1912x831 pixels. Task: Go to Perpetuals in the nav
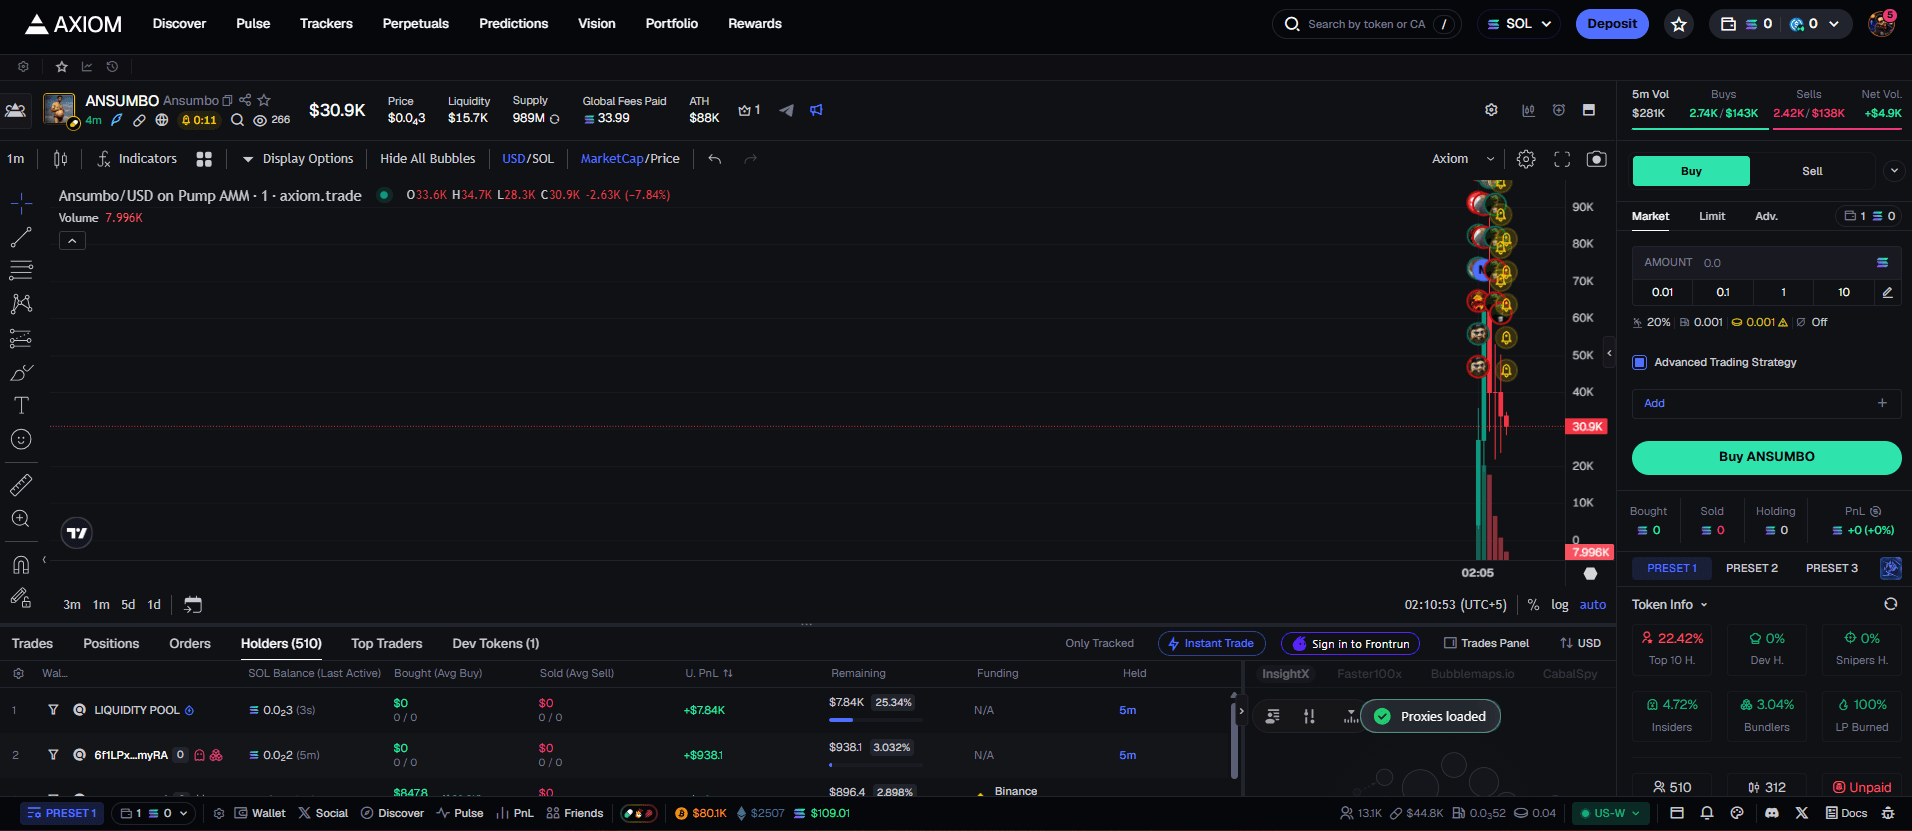coord(415,24)
